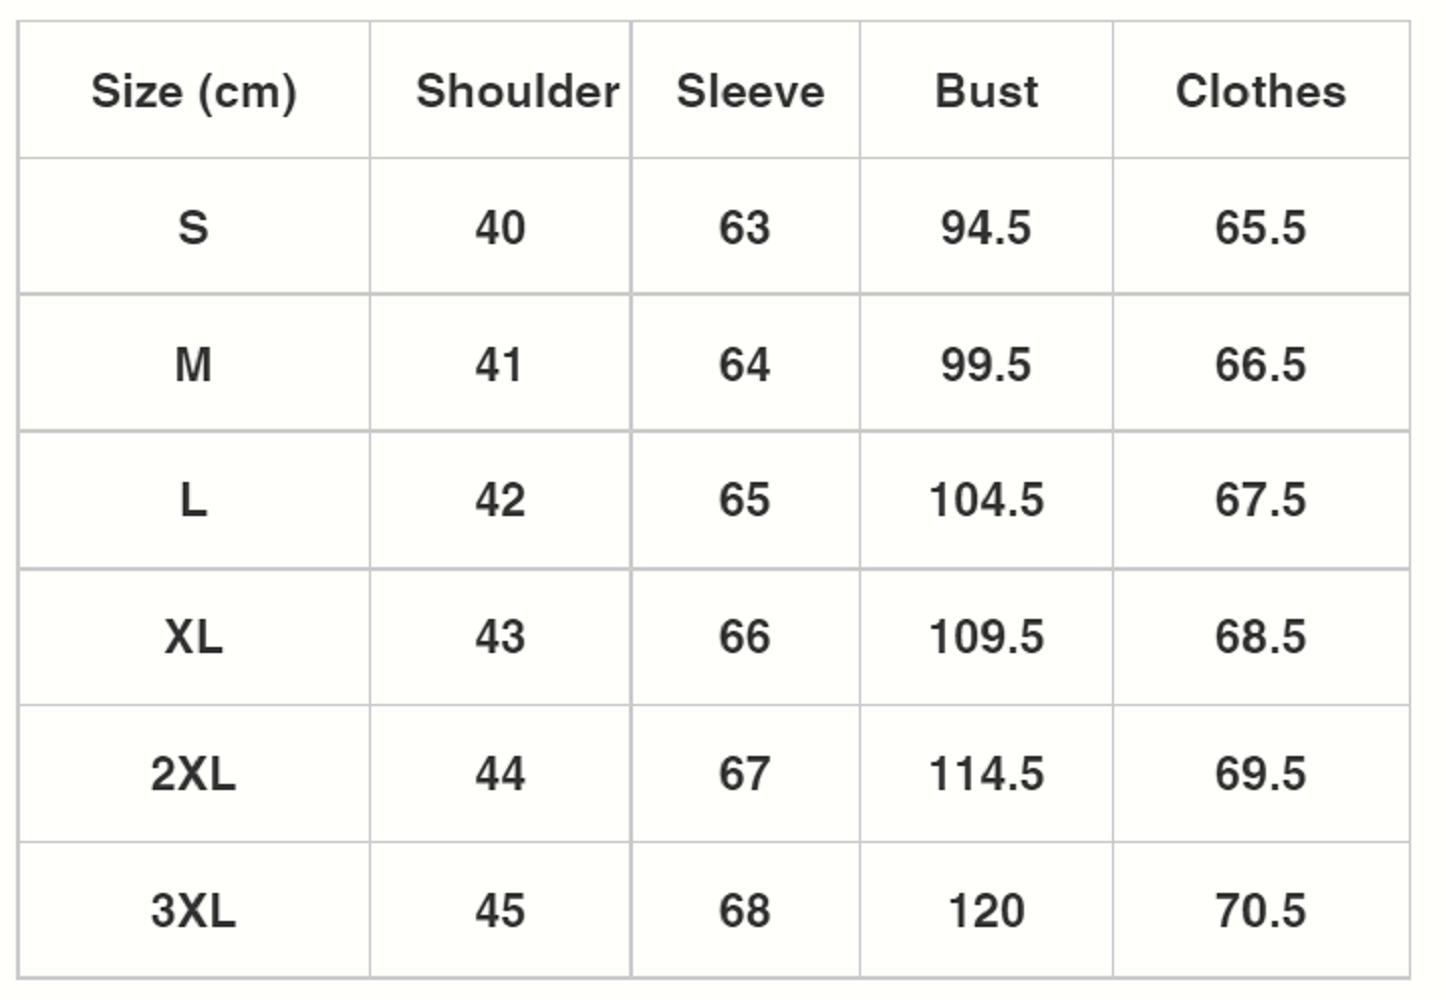Click the bust value 94.5
The width and height of the screenshot is (1445, 1000).
click(986, 227)
